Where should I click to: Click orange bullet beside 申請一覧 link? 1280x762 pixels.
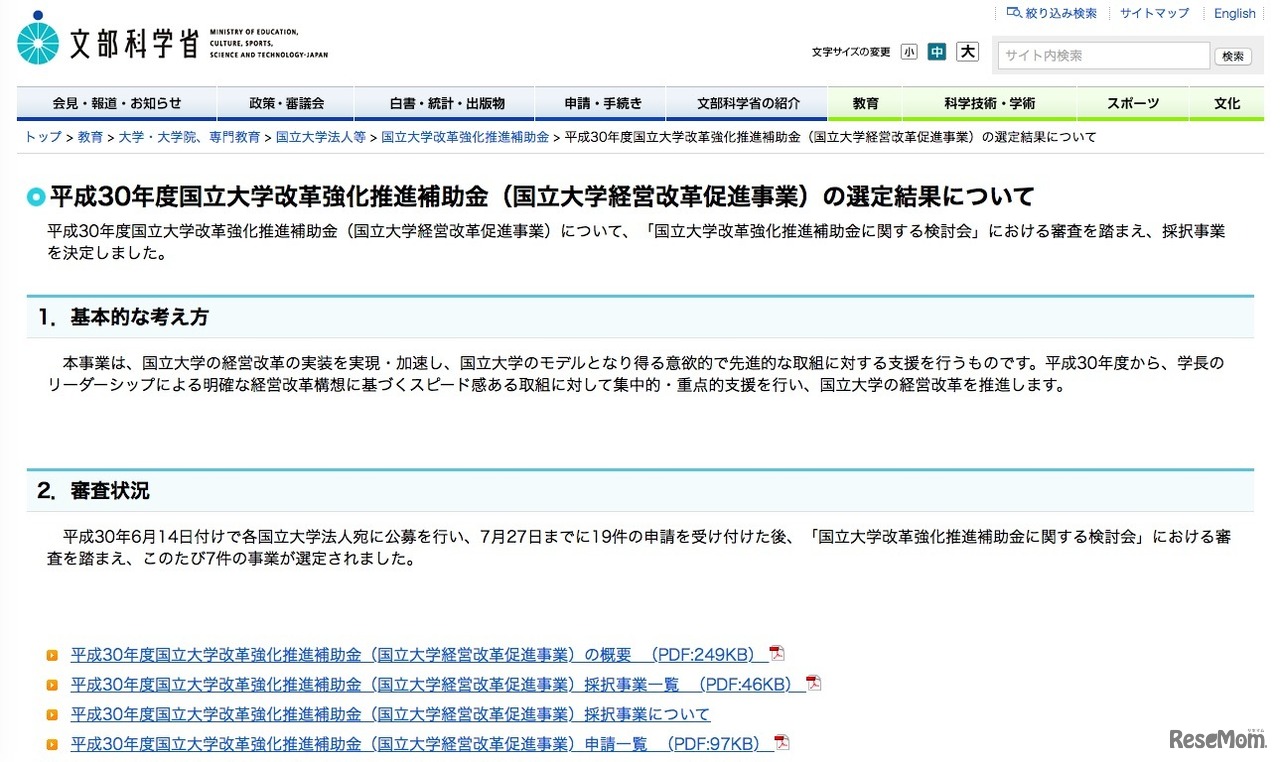pos(52,744)
